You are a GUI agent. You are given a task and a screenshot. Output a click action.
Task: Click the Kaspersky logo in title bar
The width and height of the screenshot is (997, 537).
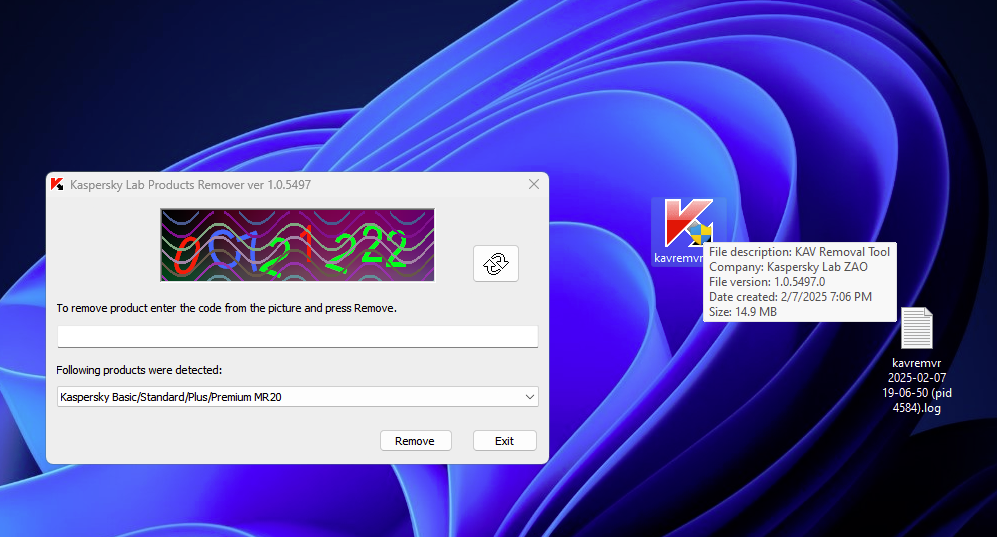57,184
